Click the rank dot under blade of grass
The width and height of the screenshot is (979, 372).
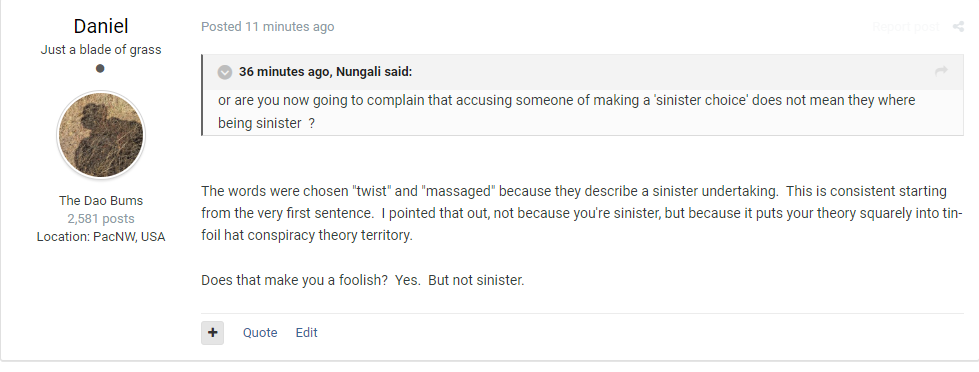(x=100, y=68)
